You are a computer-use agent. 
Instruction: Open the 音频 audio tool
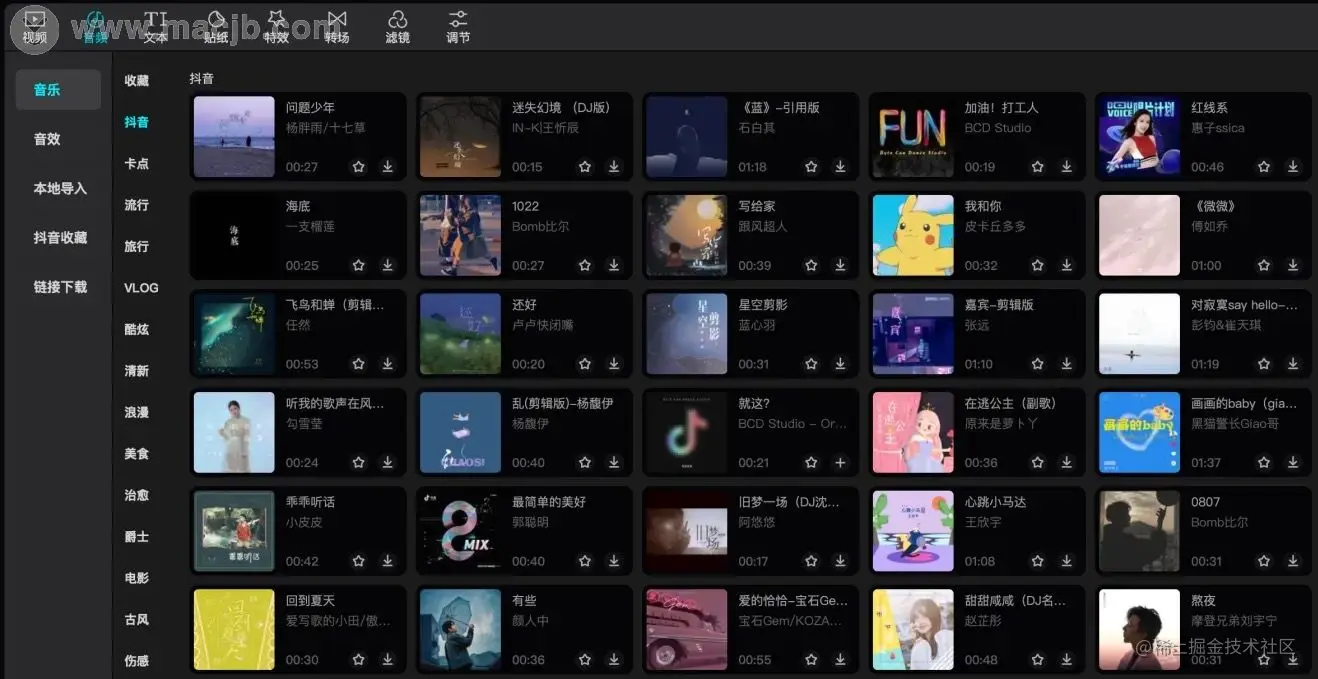(95, 27)
